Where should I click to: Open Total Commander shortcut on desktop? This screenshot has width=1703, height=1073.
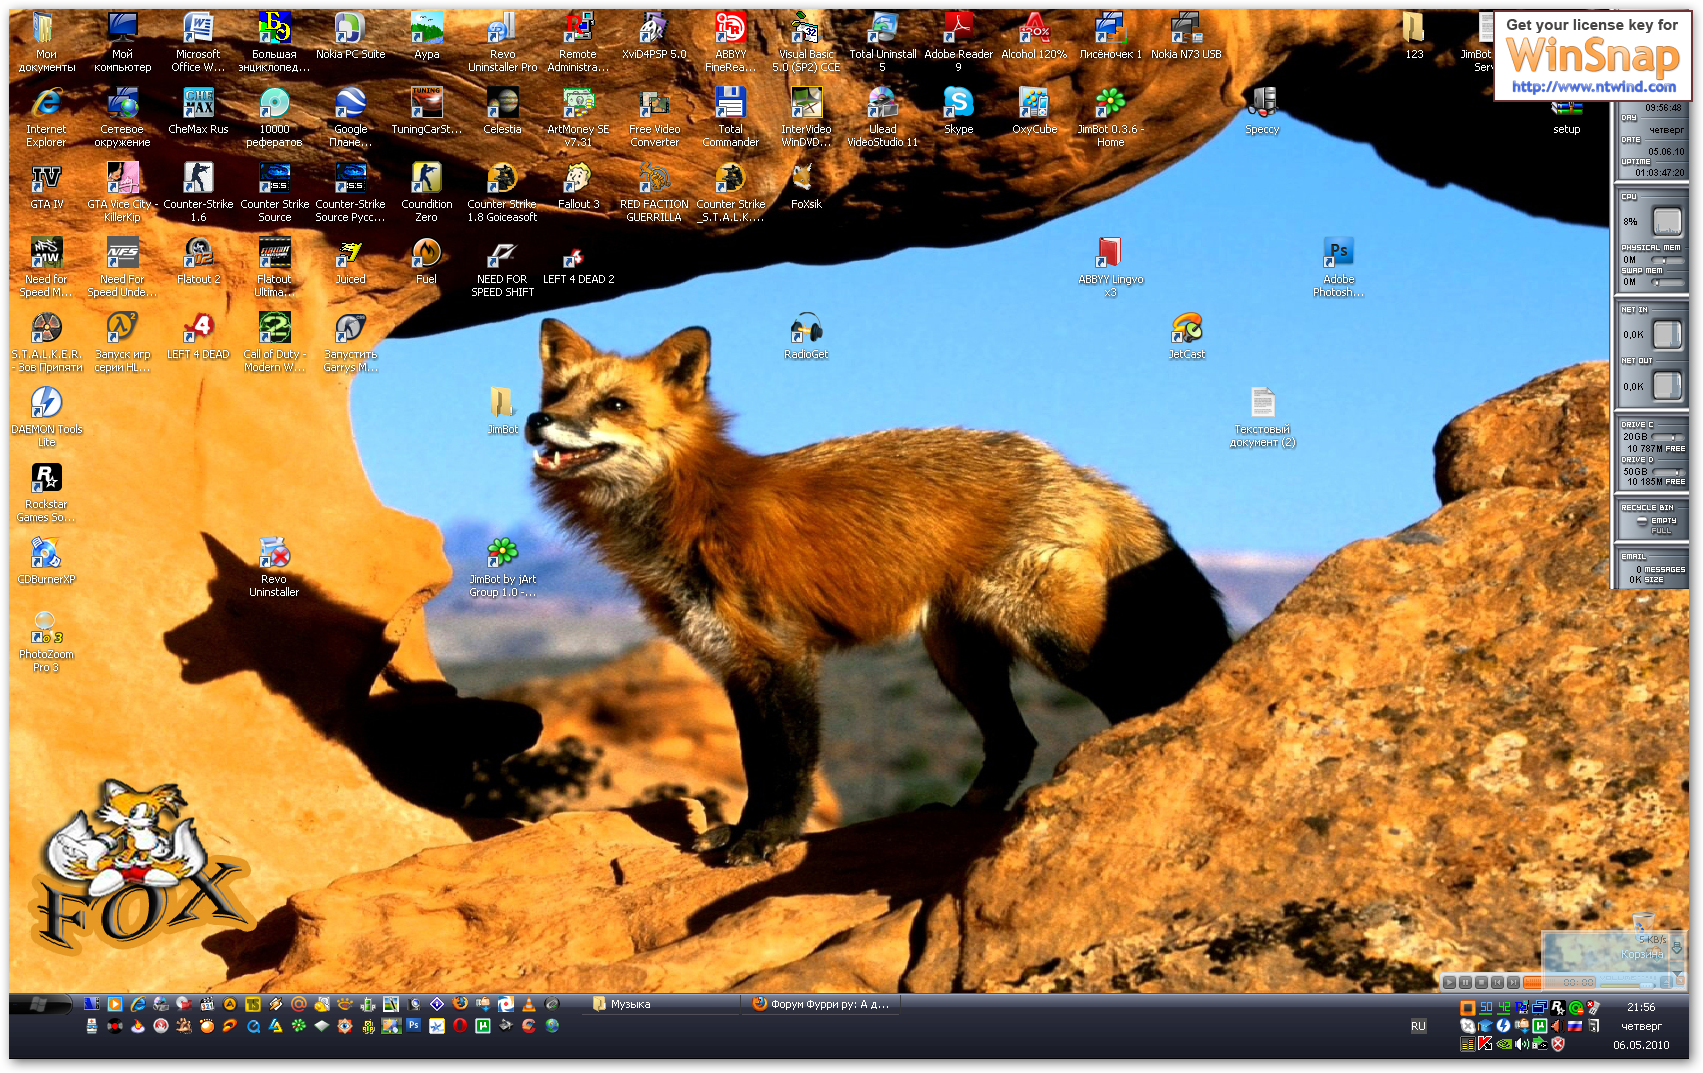pyautogui.click(x=730, y=103)
